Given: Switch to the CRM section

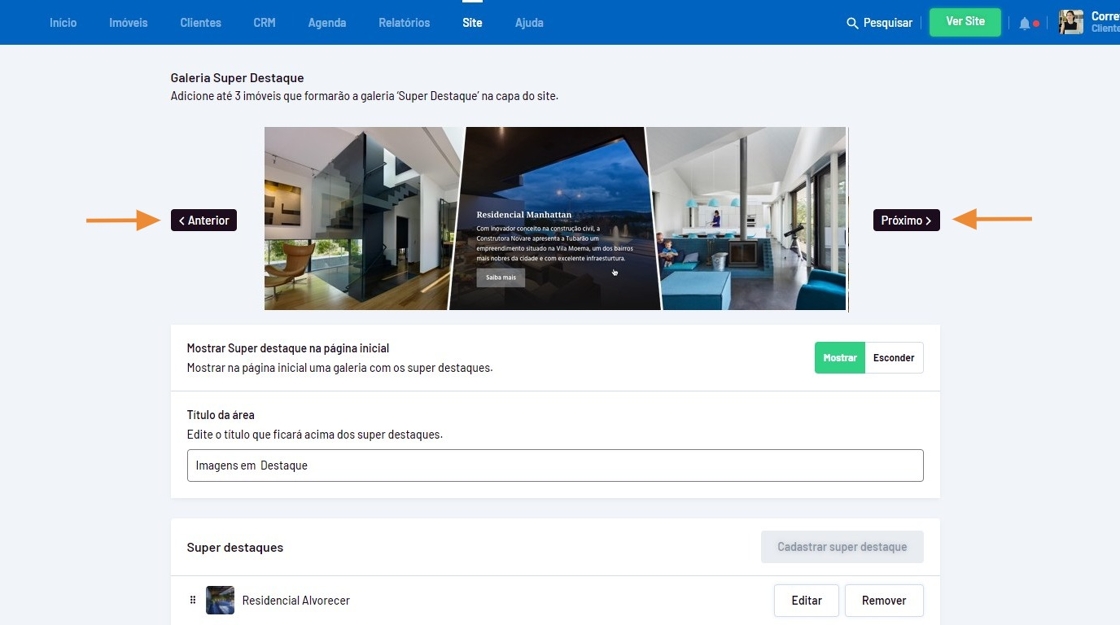Looking at the screenshot, I should click(264, 23).
